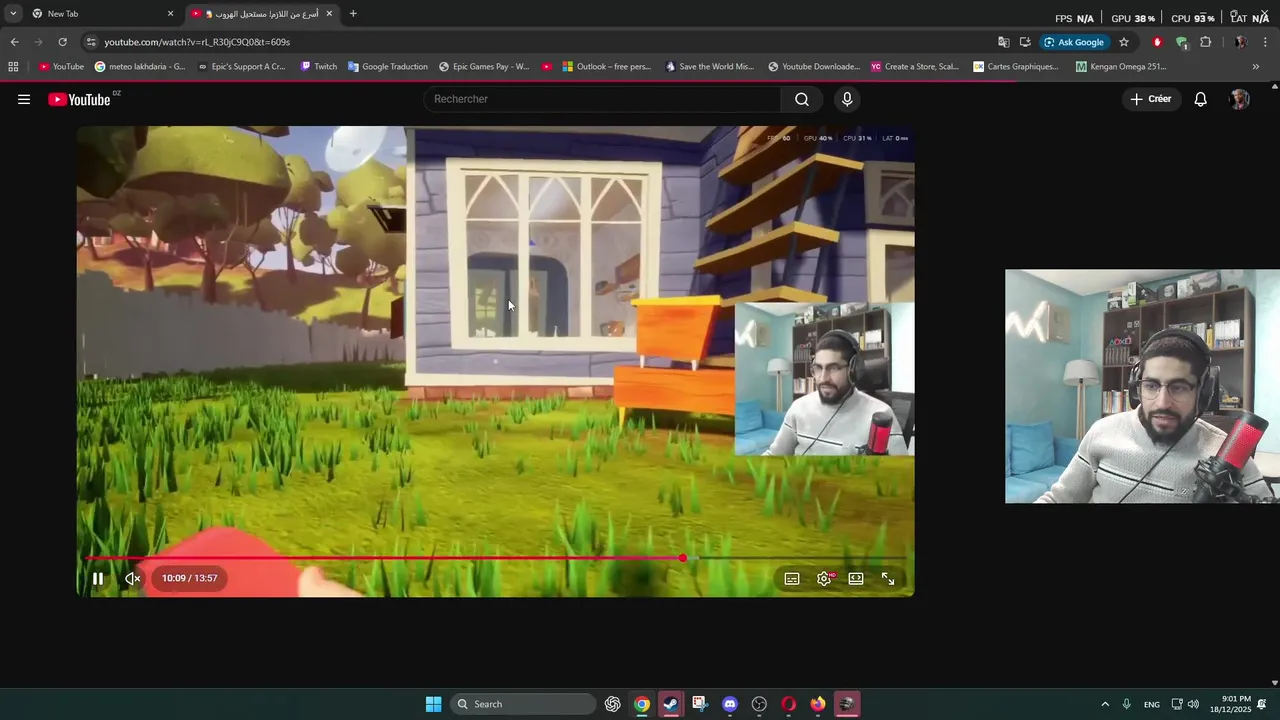This screenshot has width=1280, height=720.
Task: Pause the YouTube video
Action: tap(98, 578)
